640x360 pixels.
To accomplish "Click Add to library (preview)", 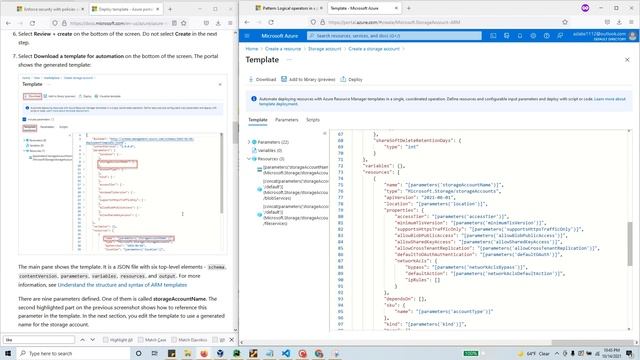I will (308, 80).
